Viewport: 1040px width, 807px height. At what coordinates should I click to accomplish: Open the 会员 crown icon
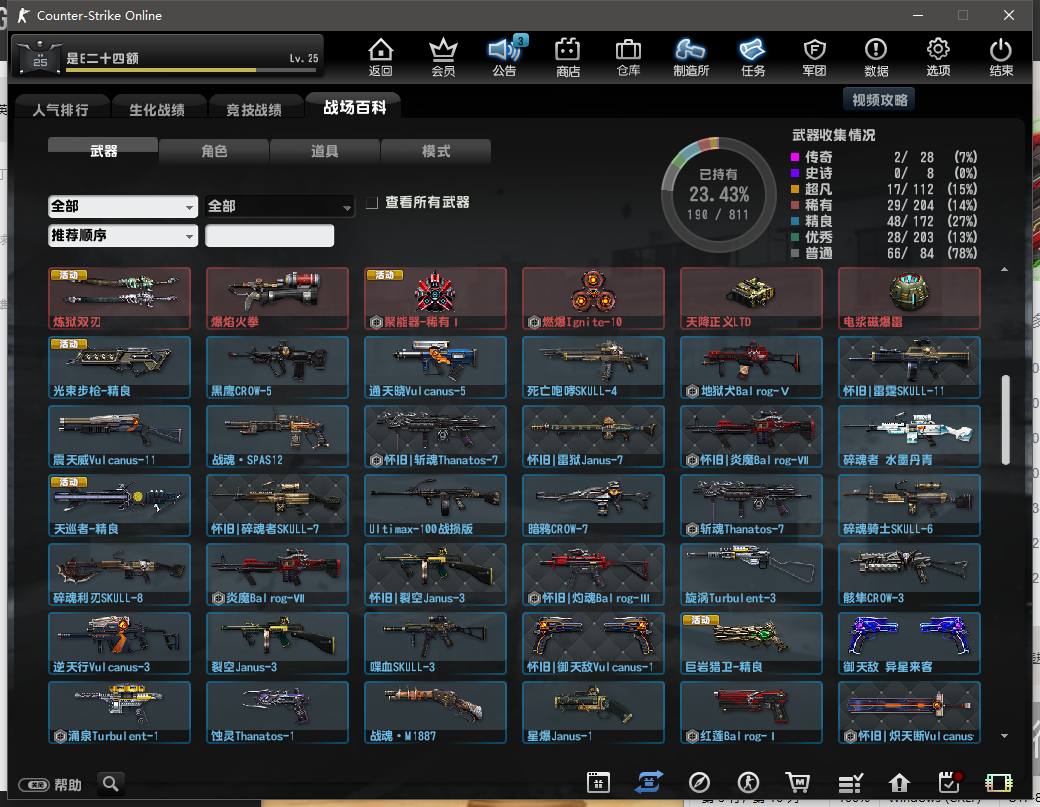click(x=443, y=56)
